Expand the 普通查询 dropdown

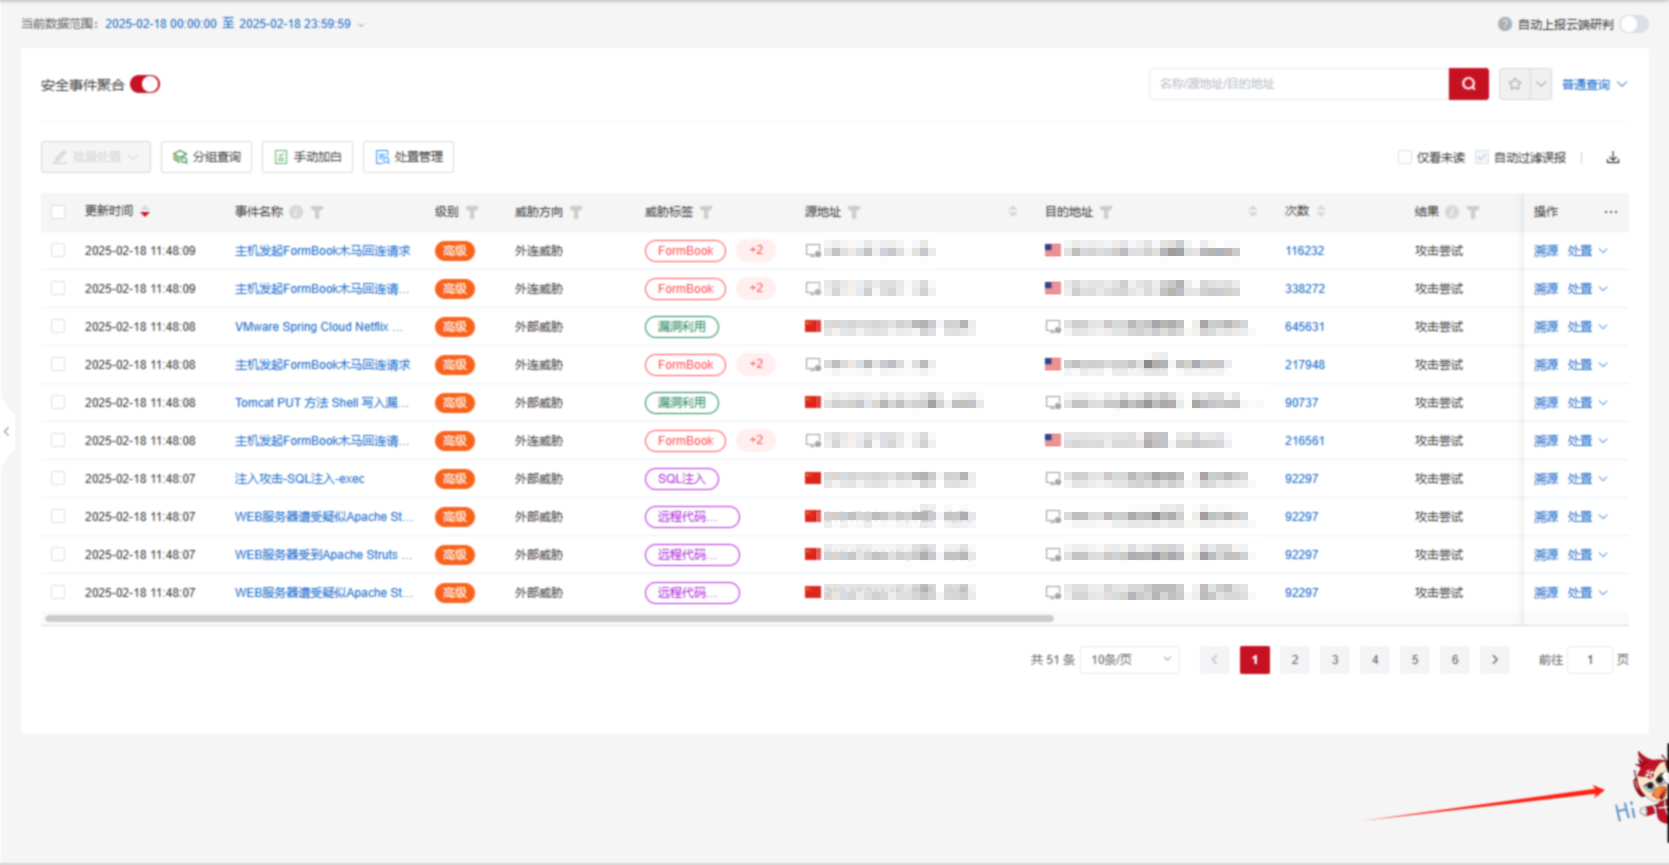click(x=1594, y=84)
